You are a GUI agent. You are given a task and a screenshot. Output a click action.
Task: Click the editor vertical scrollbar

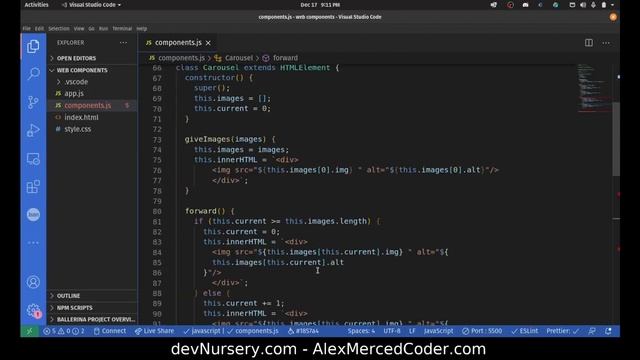click(x=616, y=139)
